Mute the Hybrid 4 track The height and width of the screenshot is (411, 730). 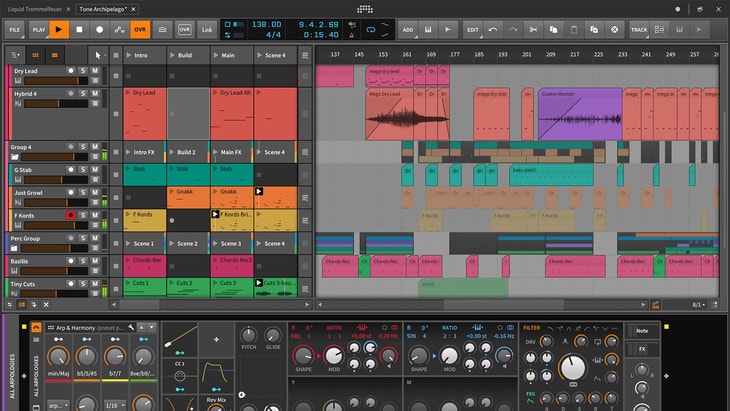point(95,94)
